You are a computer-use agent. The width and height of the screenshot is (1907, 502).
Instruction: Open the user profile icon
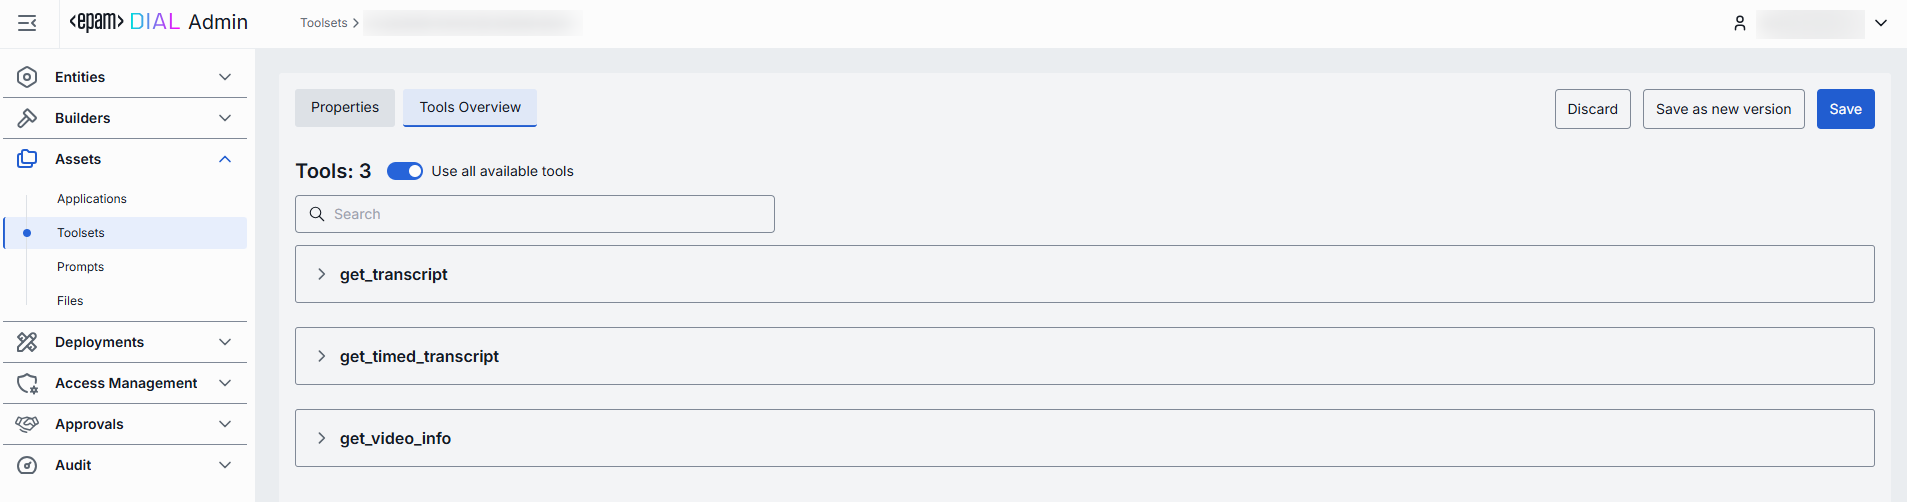[x=1740, y=23]
